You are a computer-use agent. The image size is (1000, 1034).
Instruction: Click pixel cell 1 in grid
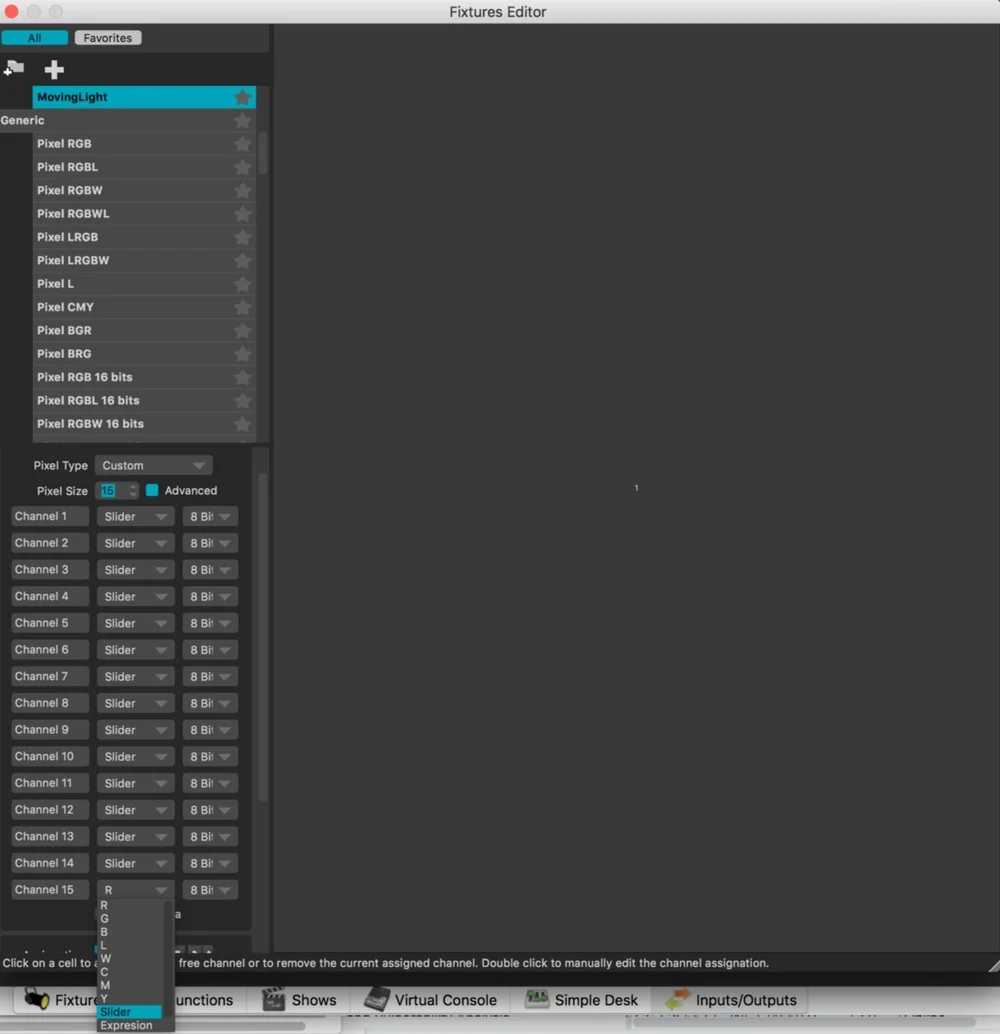pos(636,488)
